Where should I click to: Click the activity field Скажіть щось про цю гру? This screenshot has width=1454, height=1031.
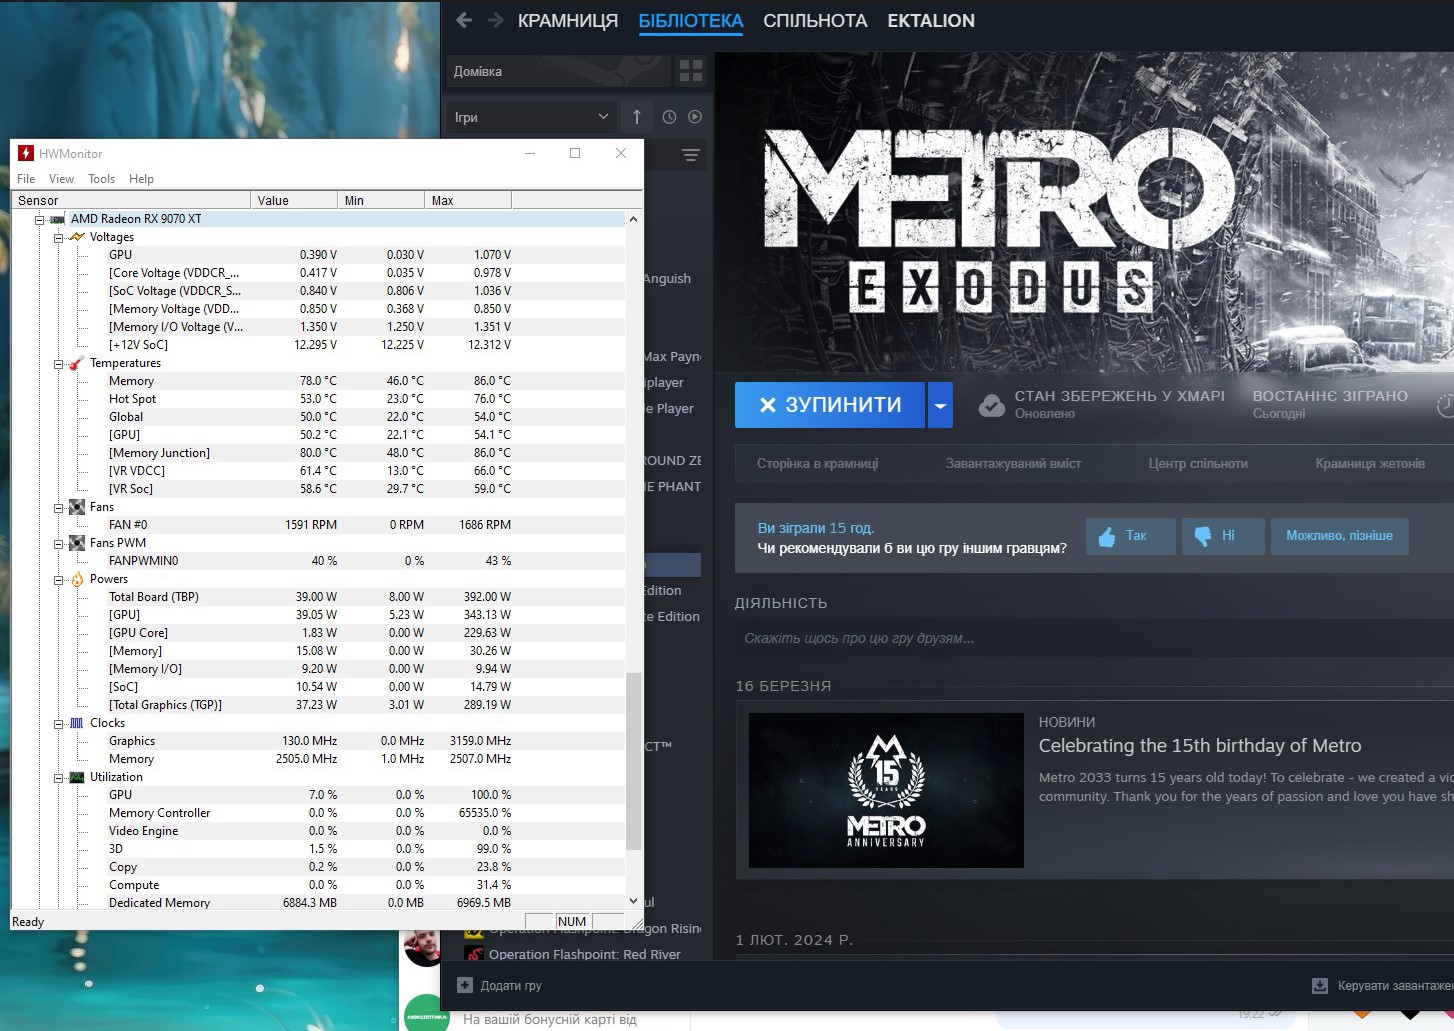[1094, 638]
